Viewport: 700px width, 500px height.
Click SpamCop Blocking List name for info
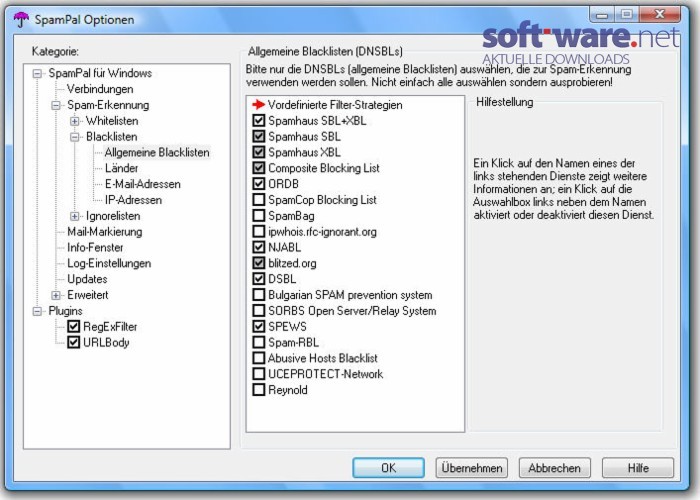point(322,200)
